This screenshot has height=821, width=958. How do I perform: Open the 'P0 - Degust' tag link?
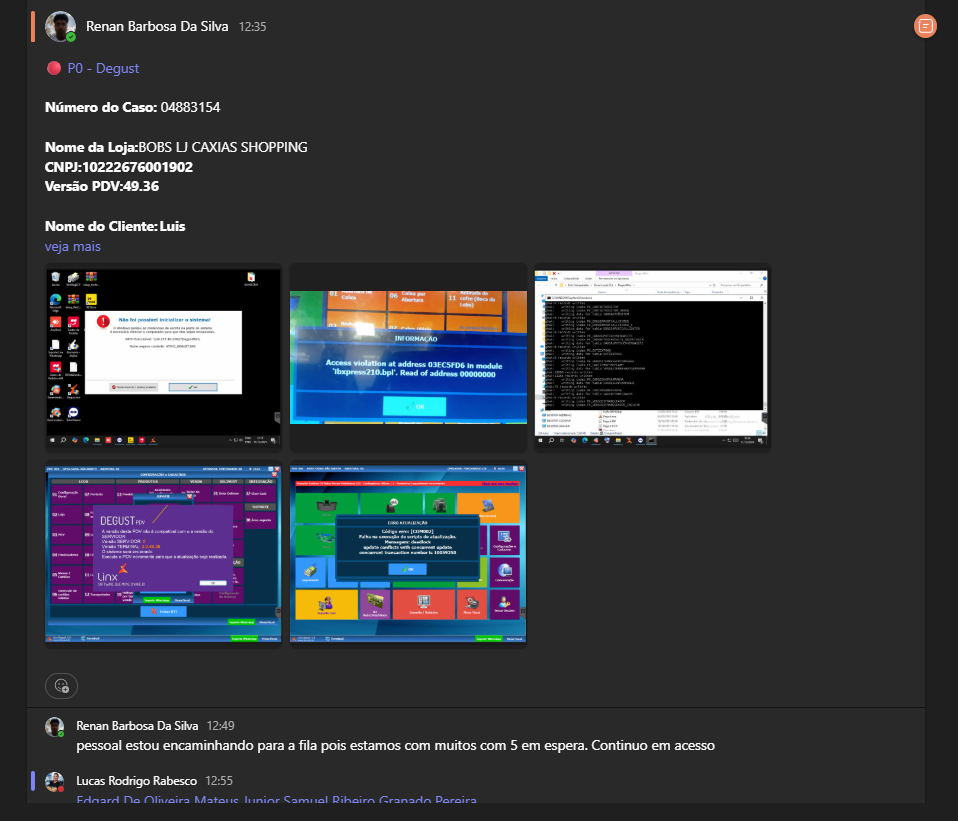(103, 68)
